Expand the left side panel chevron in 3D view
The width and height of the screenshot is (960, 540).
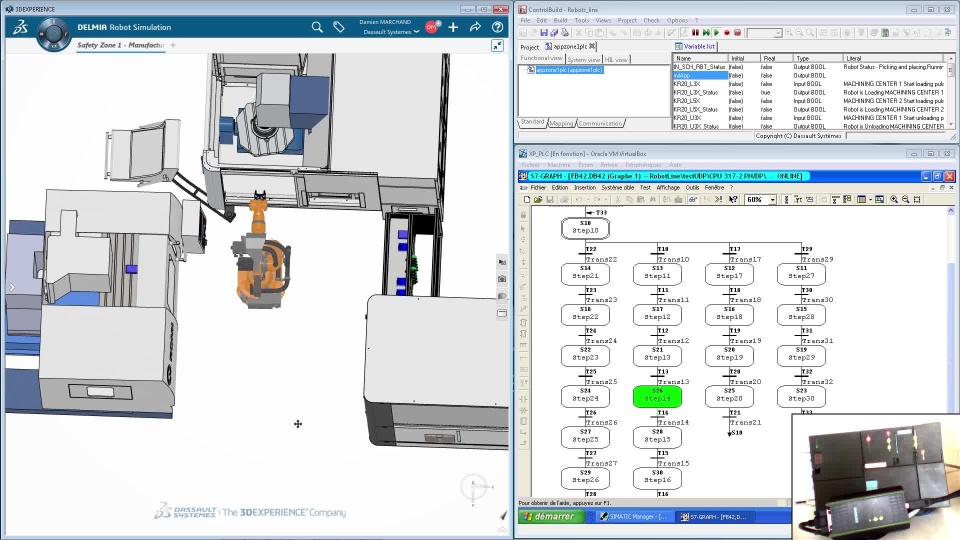click(x=12, y=287)
